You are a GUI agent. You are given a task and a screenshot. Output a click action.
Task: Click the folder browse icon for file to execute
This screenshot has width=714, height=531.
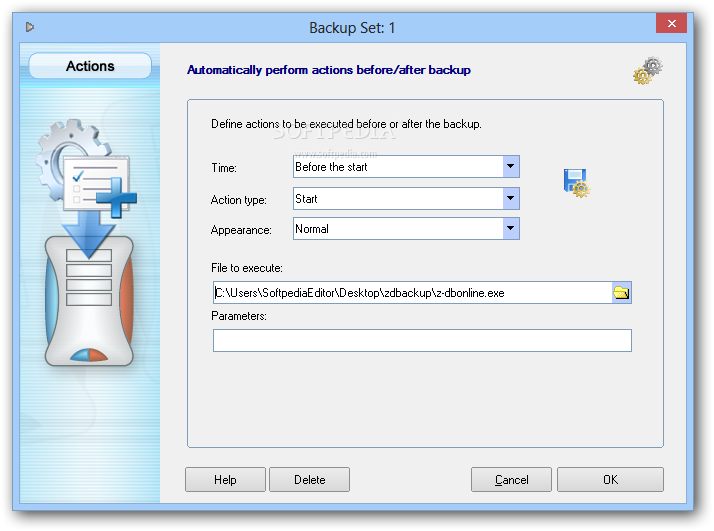click(621, 292)
